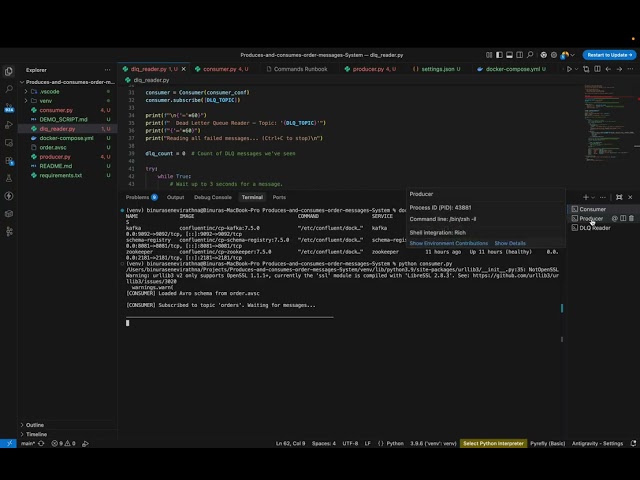Open terminal launch profile dropdown arrow
The image size is (640, 480).
[593, 197]
